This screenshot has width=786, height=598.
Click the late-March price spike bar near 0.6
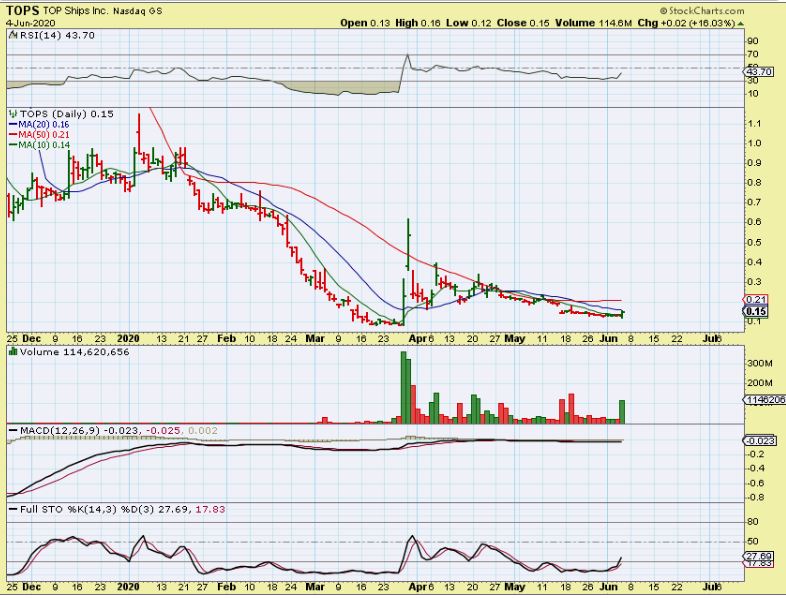[x=409, y=244]
